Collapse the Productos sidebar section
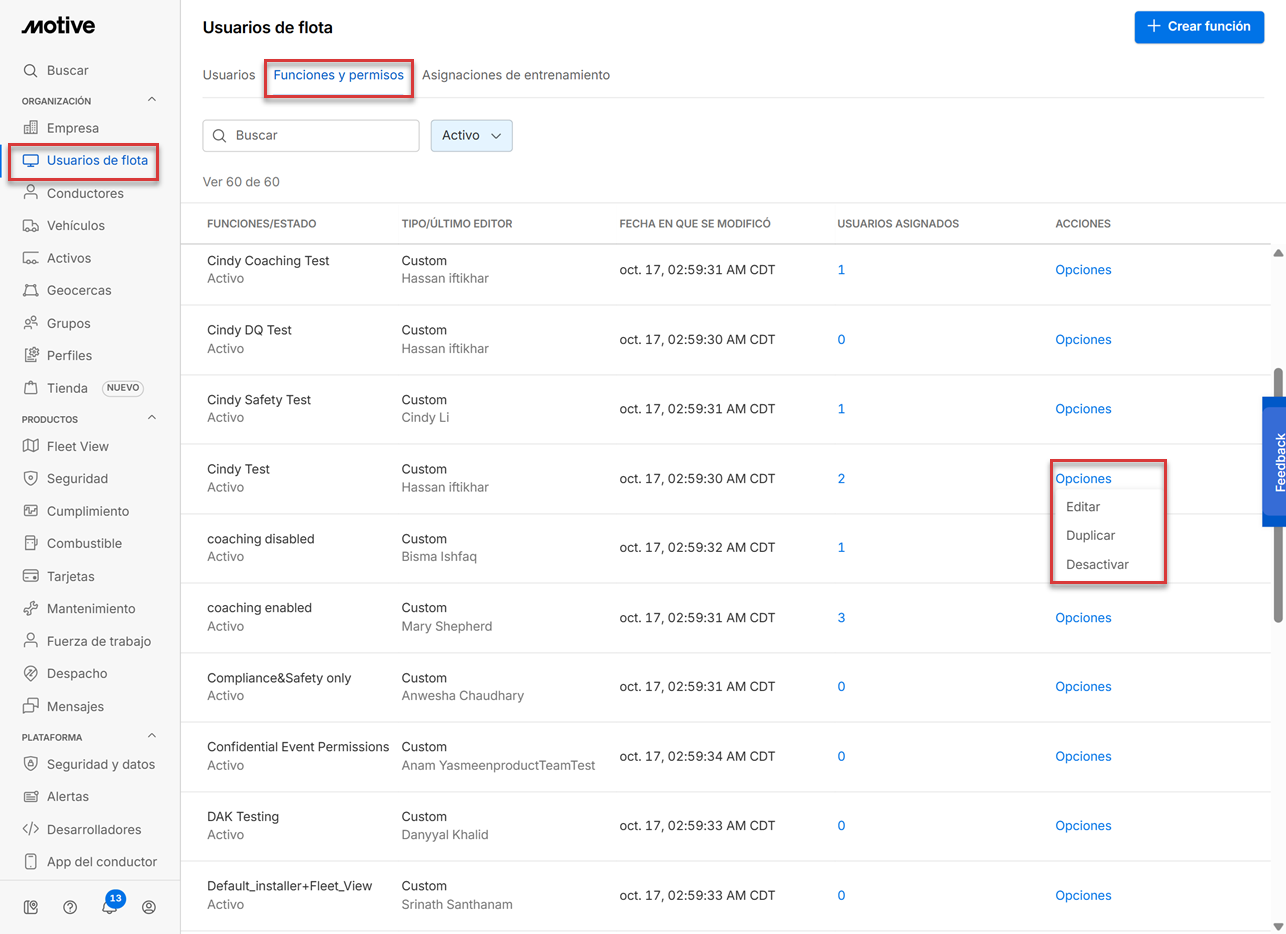Screen dimensions: 1286x934 152,418
